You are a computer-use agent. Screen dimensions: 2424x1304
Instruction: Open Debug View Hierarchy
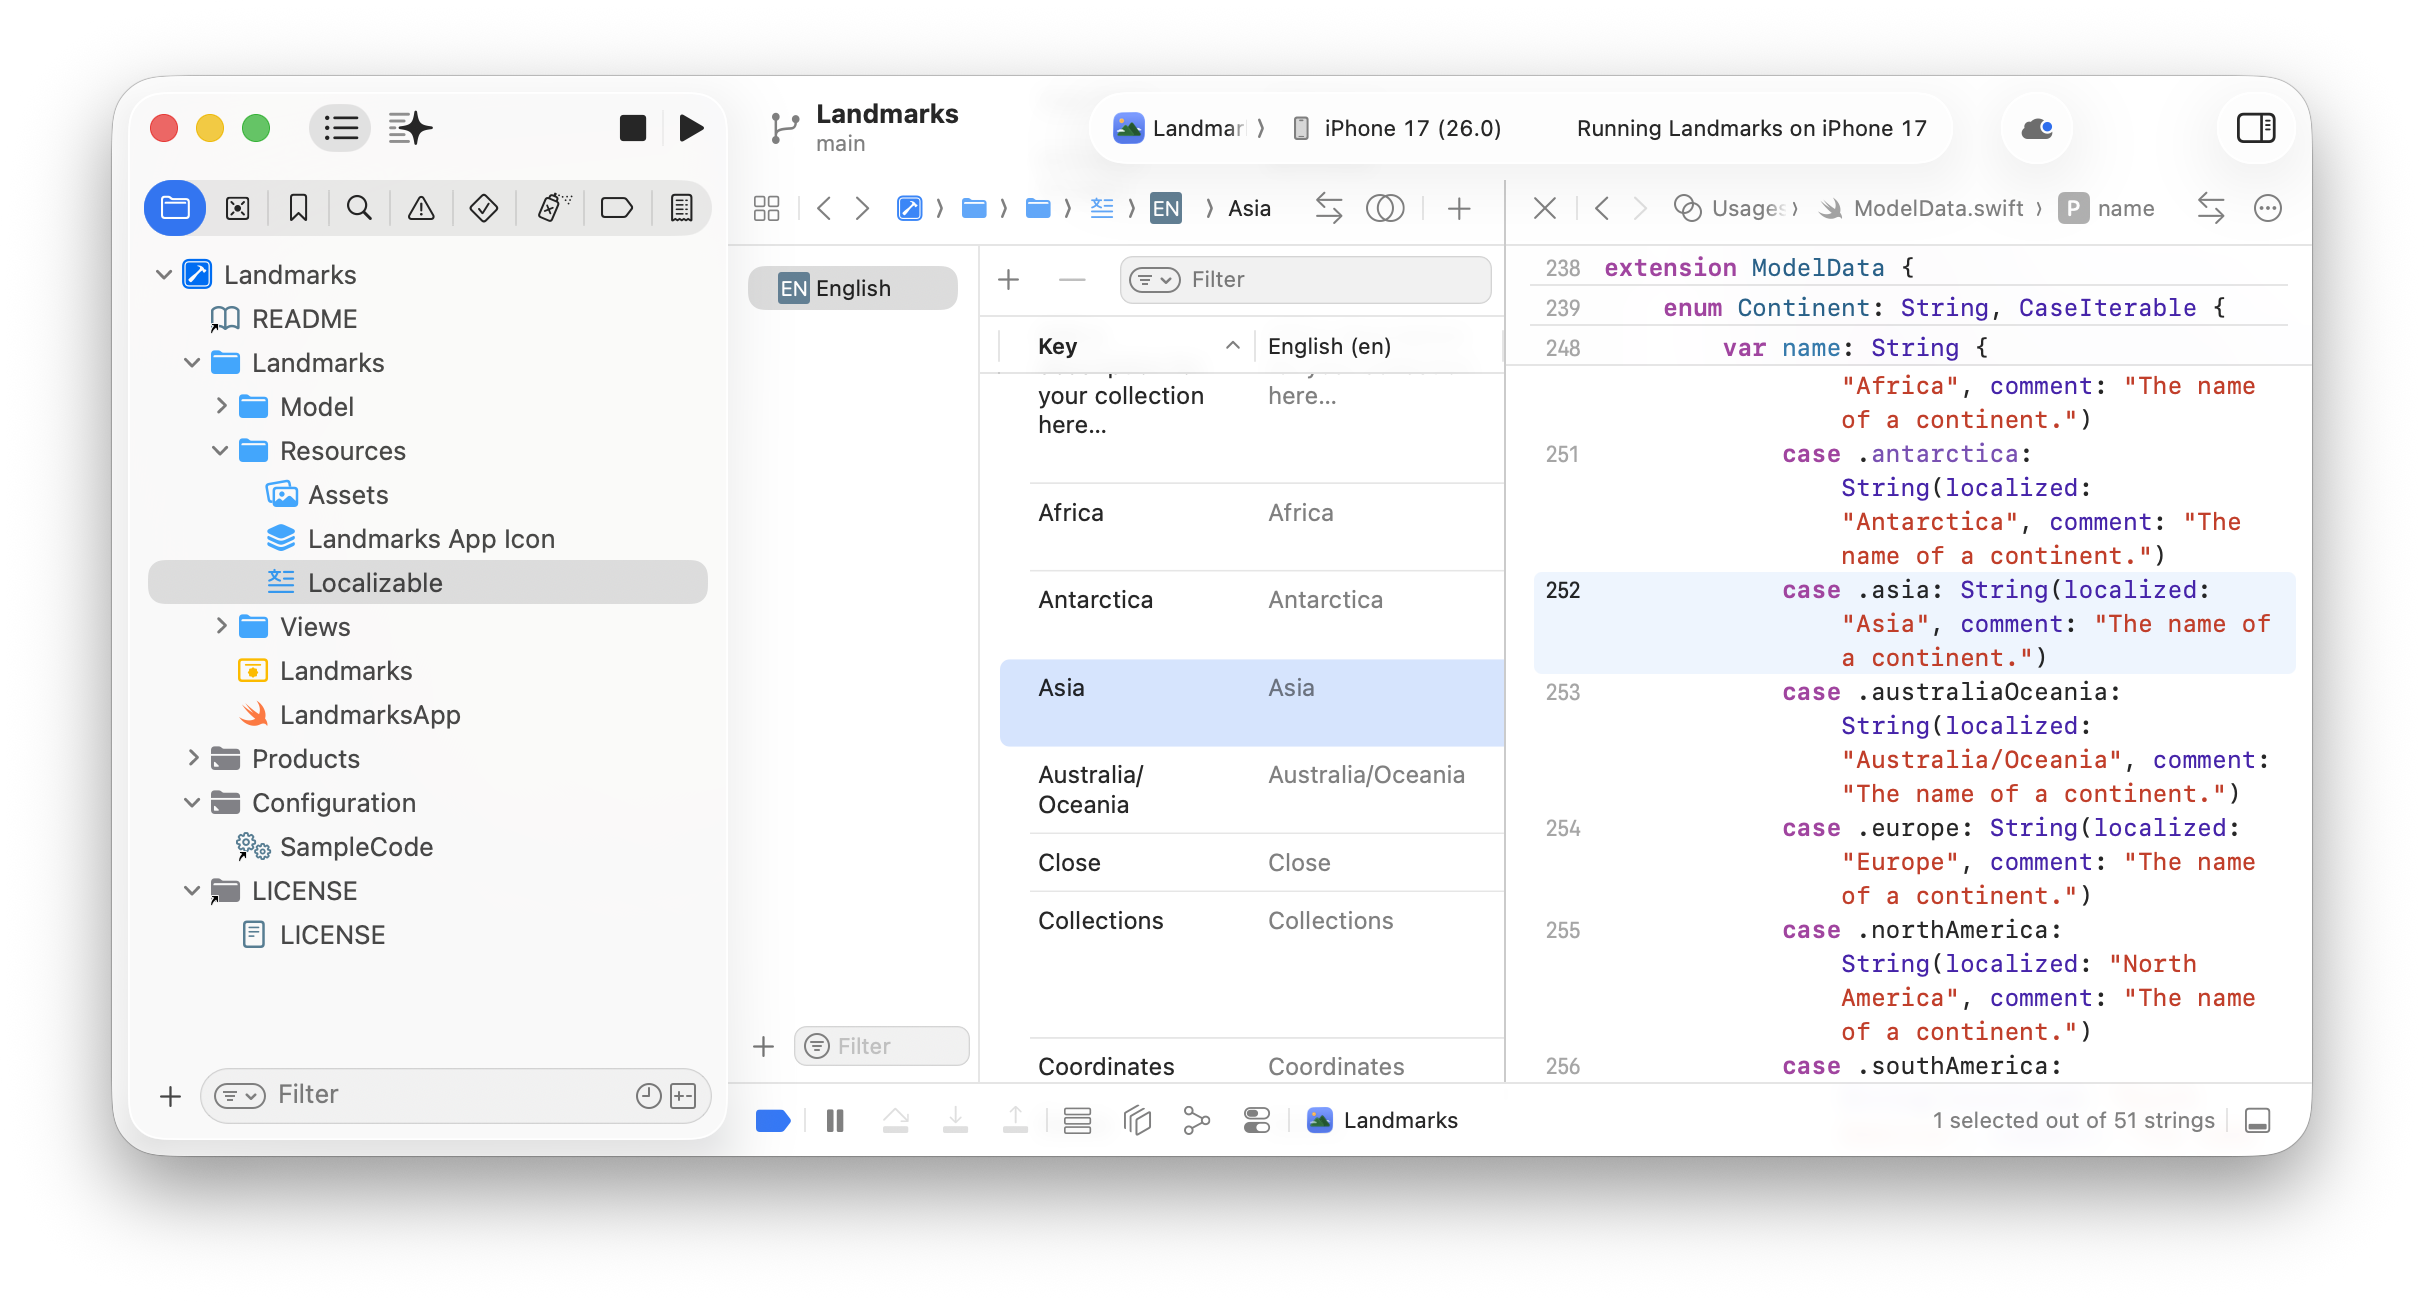1137,1121
